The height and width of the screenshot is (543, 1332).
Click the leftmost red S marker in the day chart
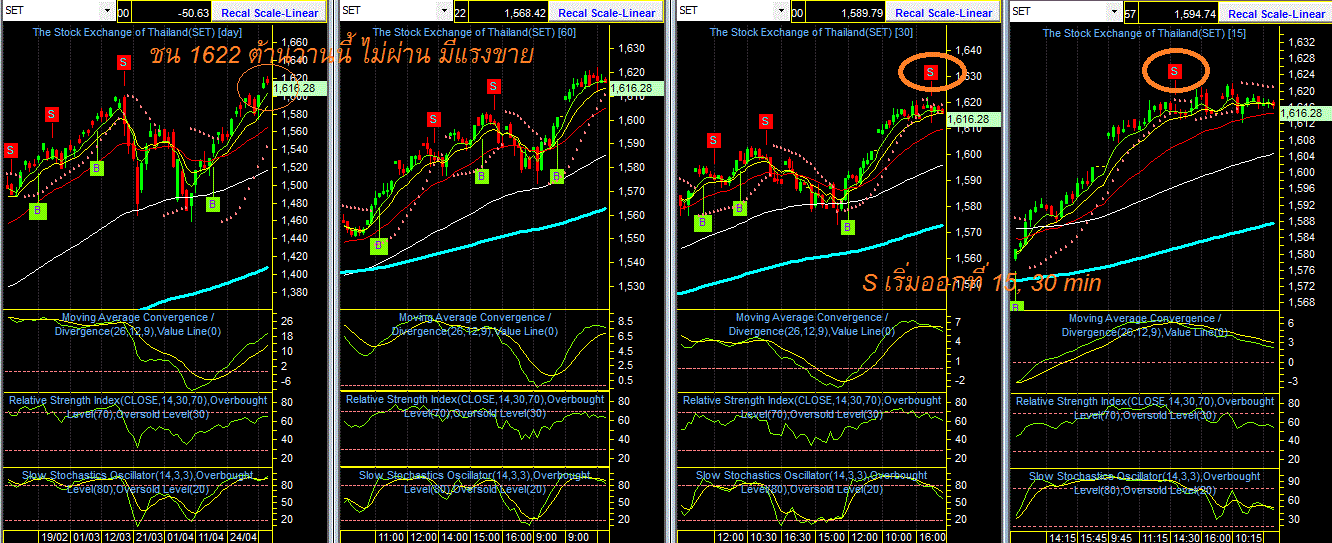[x=11, y=150]
